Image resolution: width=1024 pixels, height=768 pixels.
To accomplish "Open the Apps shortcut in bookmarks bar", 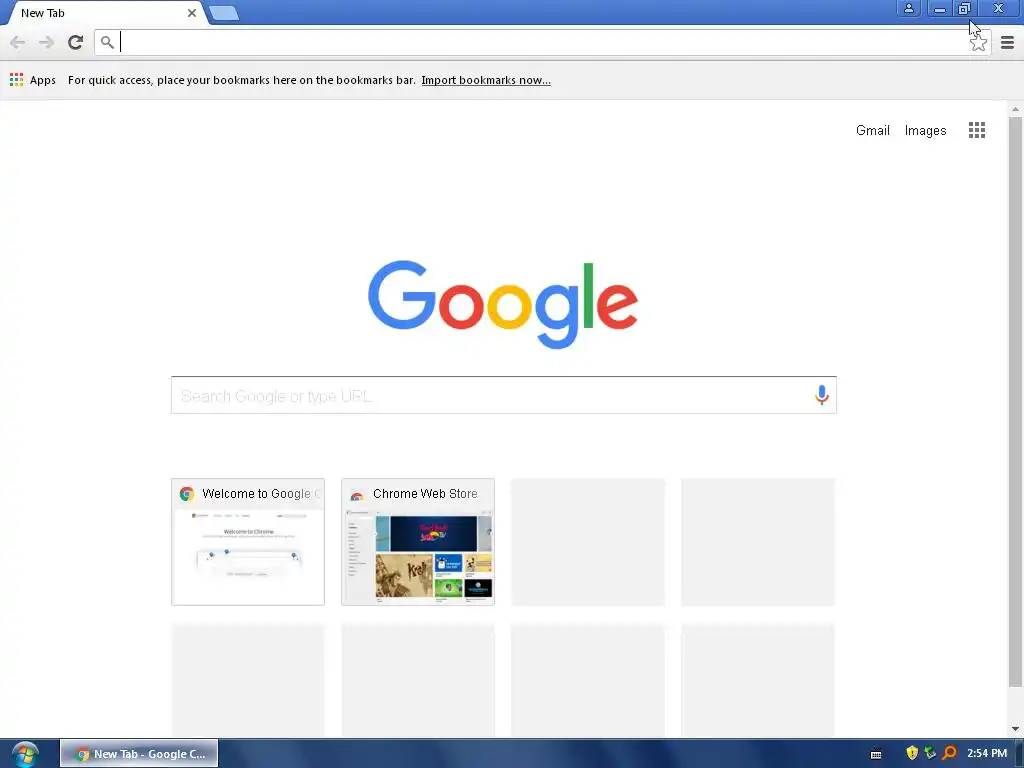I will (33, 80).
